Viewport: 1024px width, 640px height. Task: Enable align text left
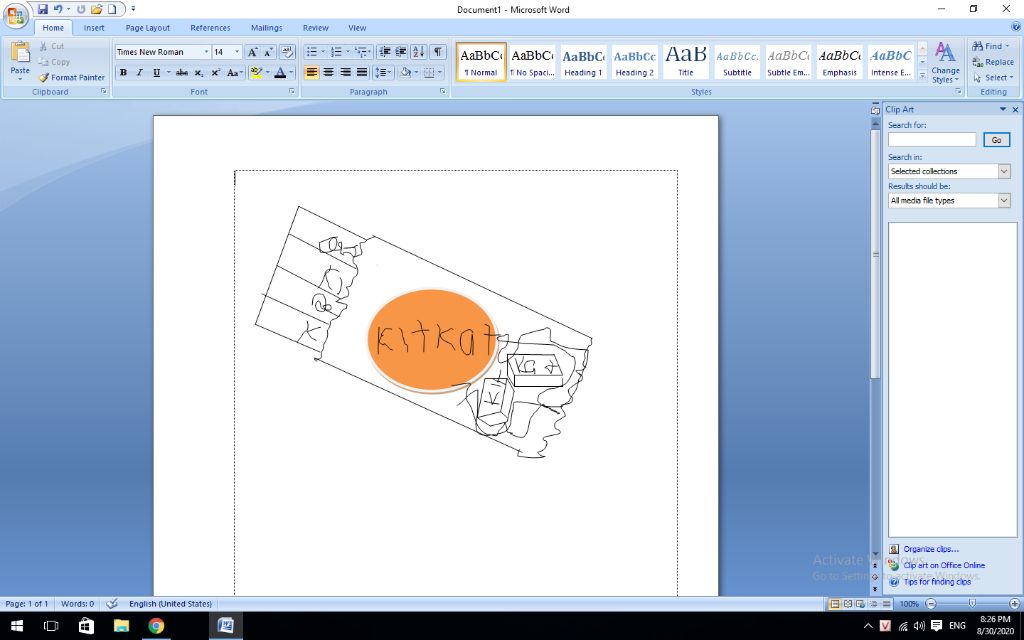[x=312, y=72]
